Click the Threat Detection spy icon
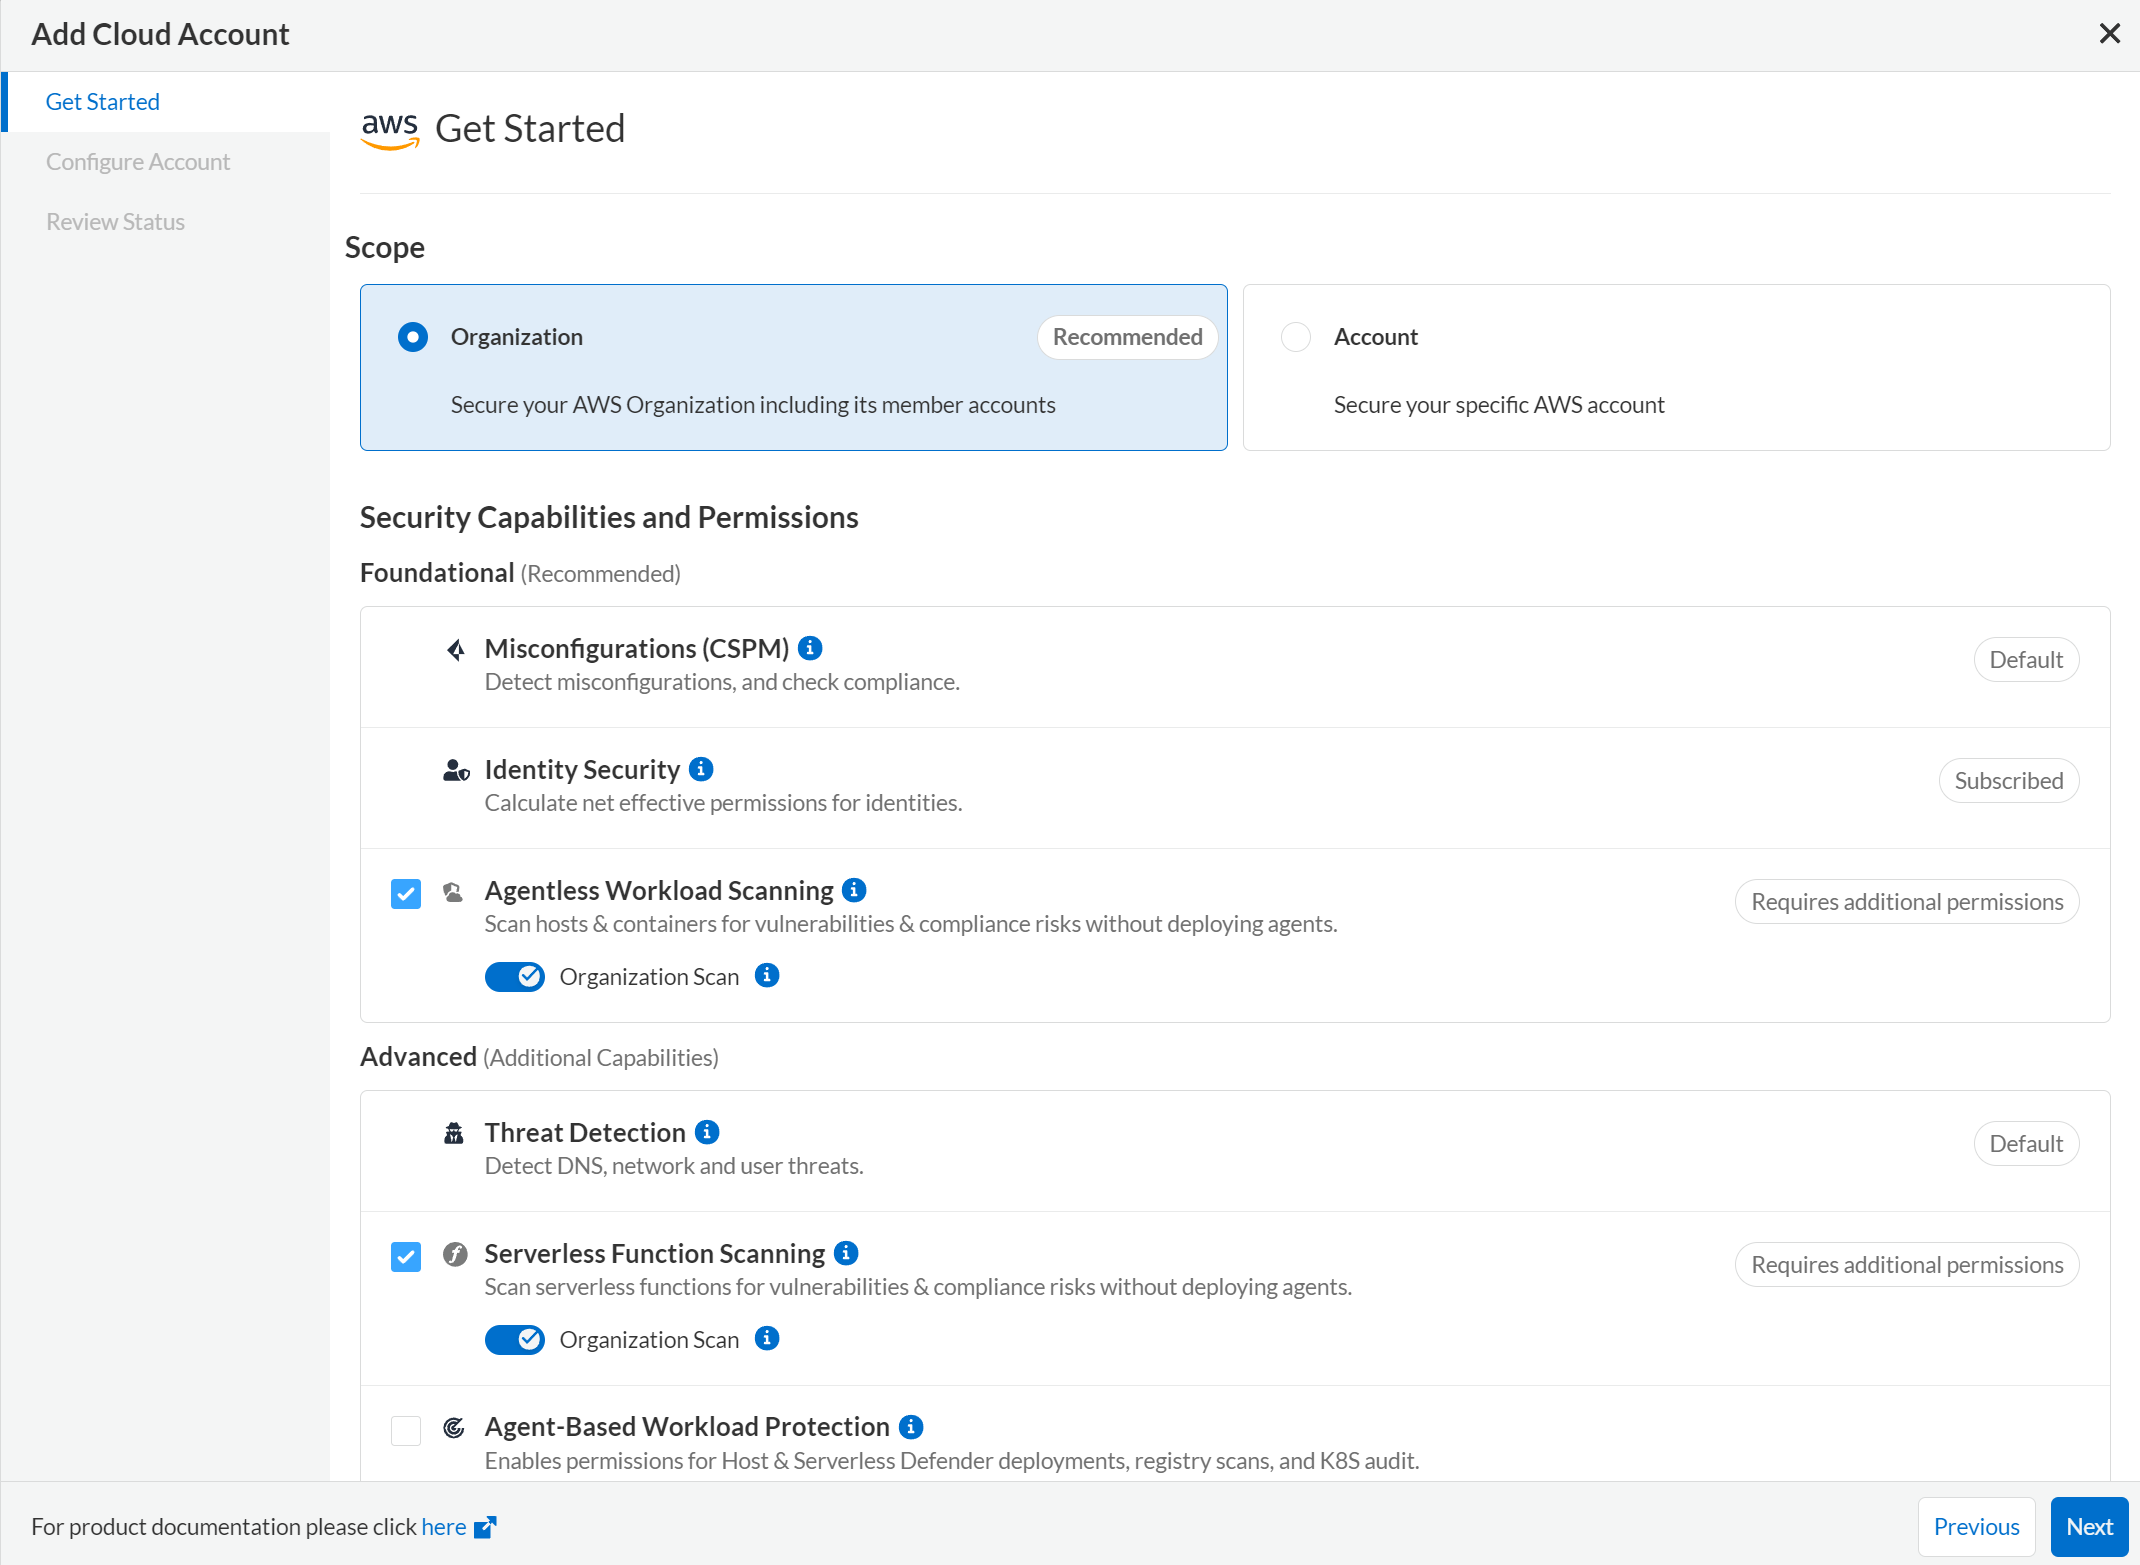This screenshot has width=2140, height=1565. click(x=454, y=1133)
